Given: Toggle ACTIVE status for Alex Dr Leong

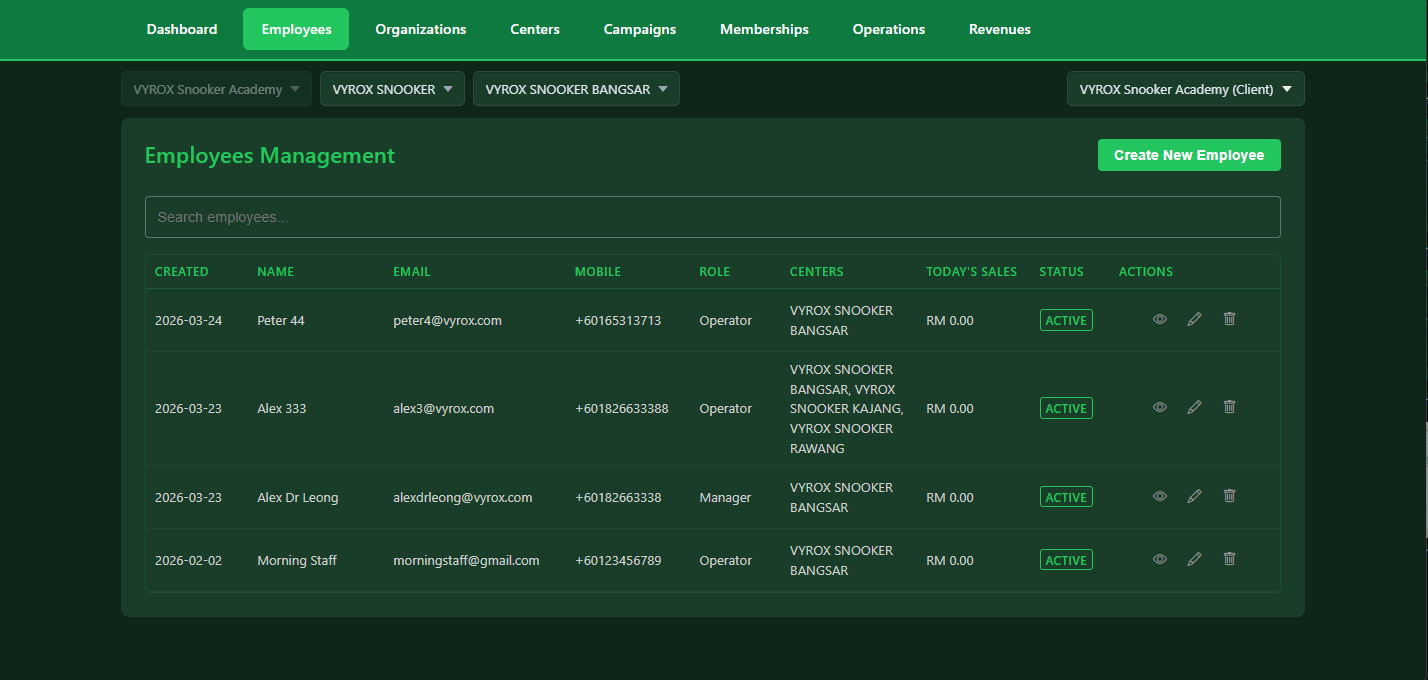Looking at the screenshot, I should [x=1066, y=496].
